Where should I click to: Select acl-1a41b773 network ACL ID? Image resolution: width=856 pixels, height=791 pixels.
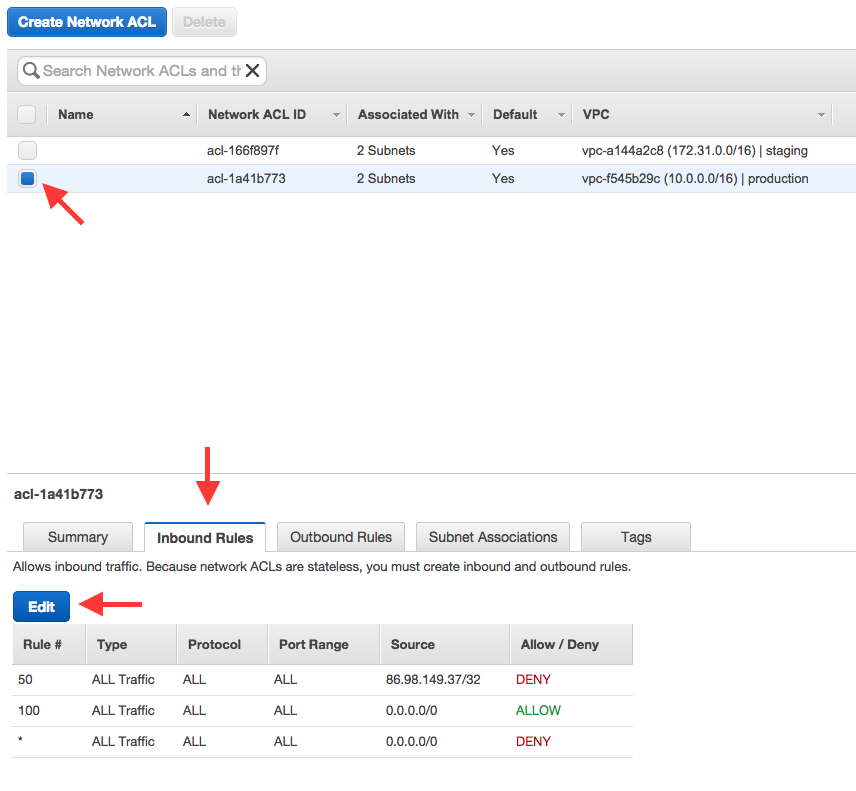246,179
